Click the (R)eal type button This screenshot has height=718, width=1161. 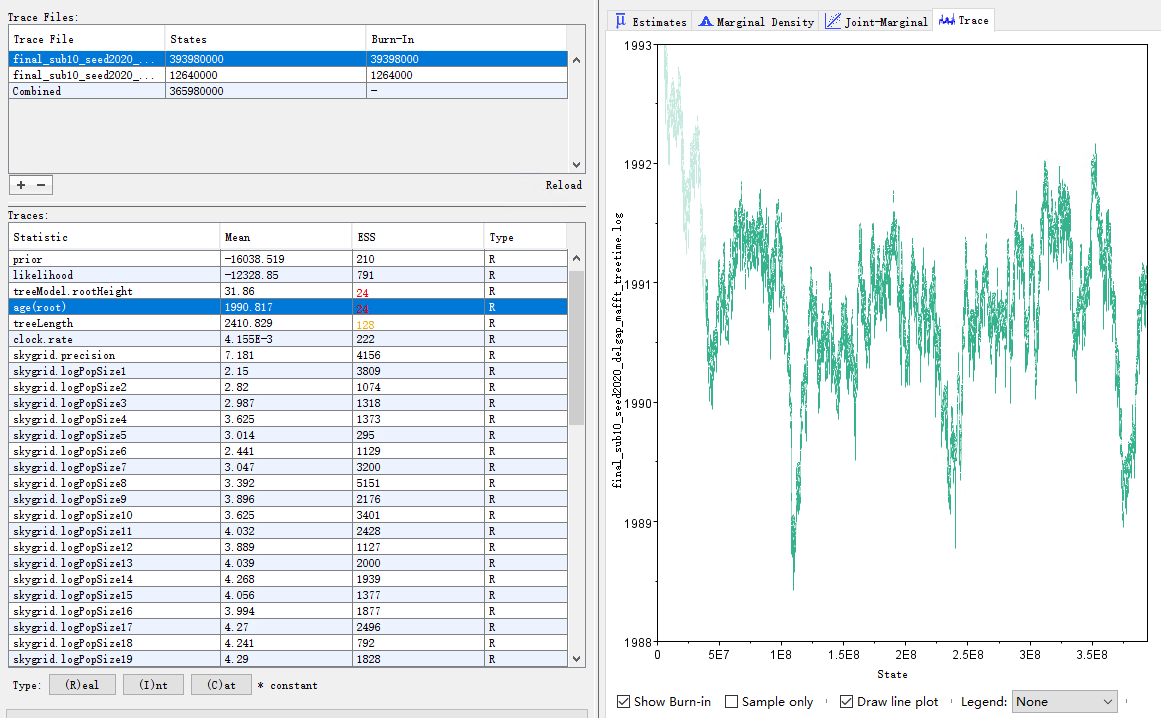[82, 684]
